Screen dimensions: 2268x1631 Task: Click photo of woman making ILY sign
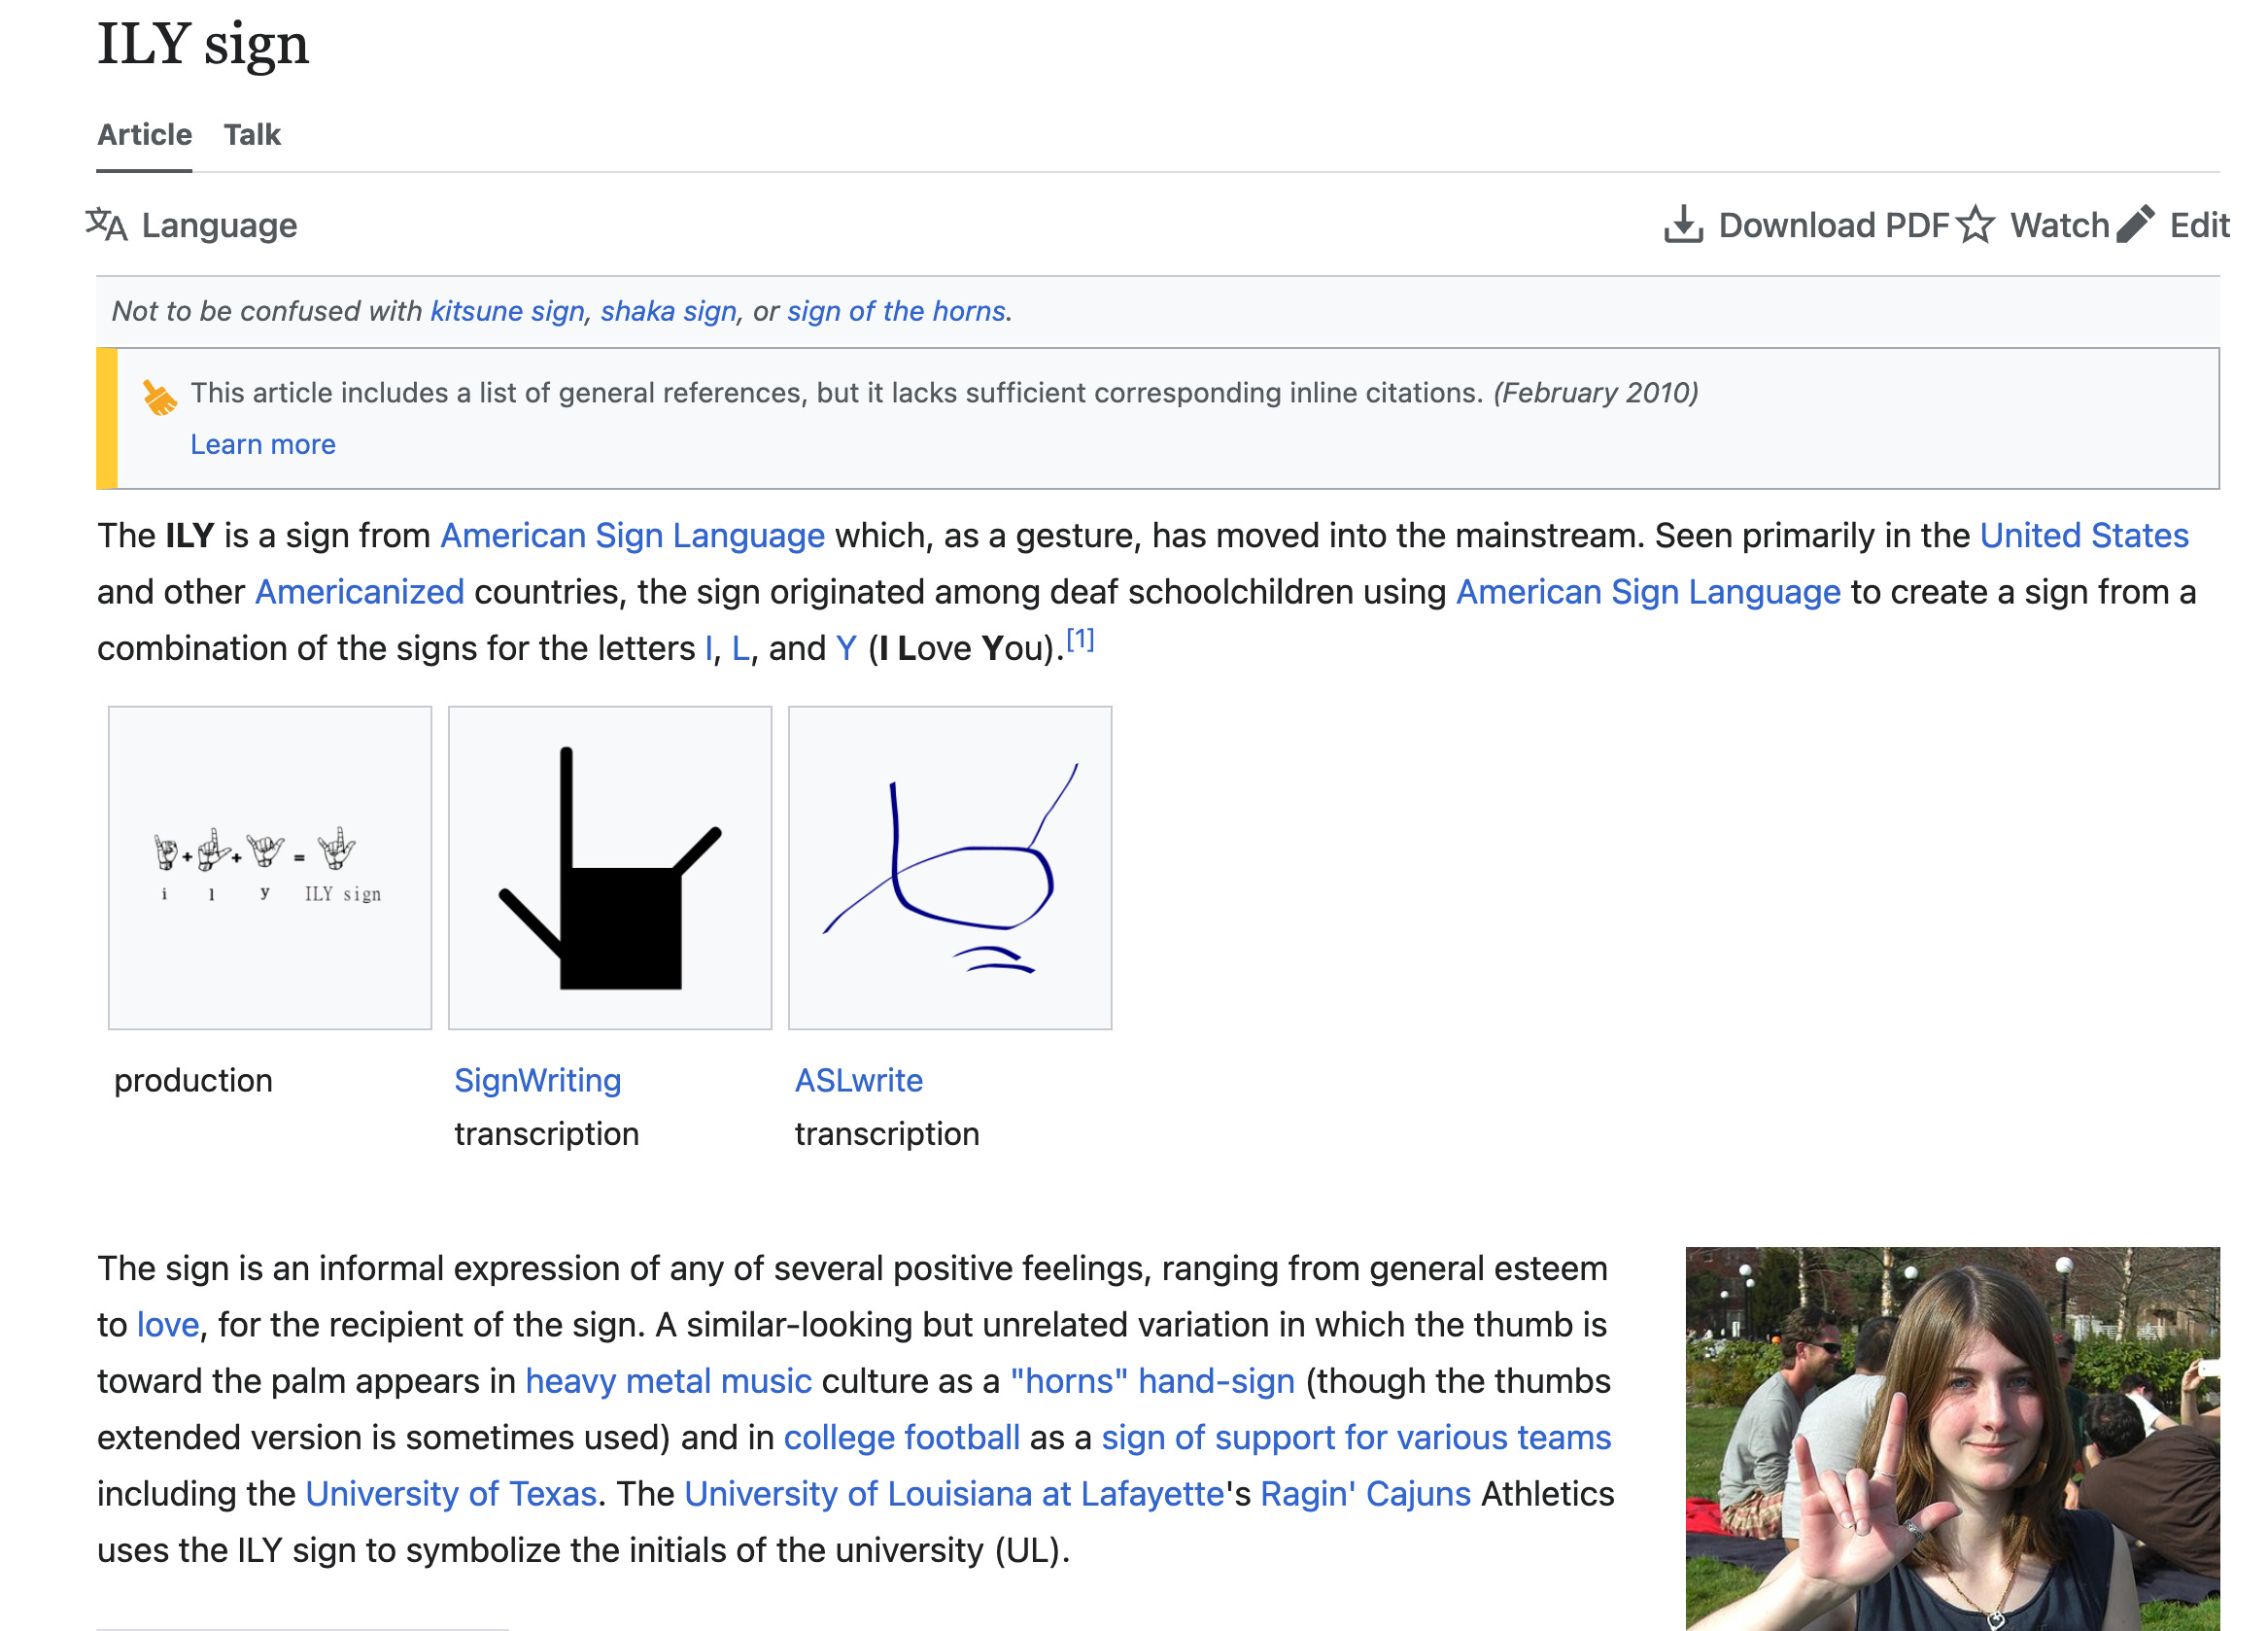click(x=1952, y=1438)
